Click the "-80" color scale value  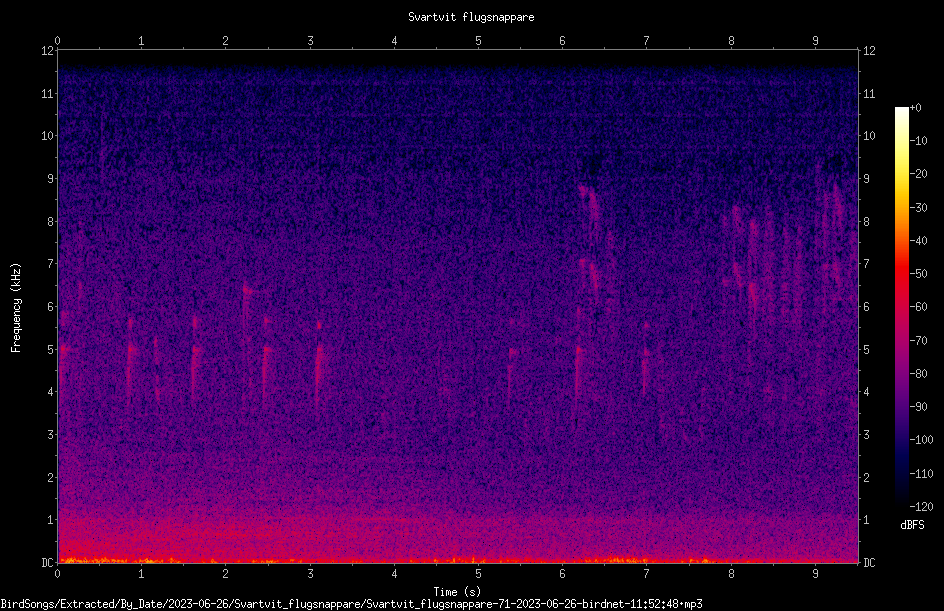pyautogui.click(x=918, y=374)
